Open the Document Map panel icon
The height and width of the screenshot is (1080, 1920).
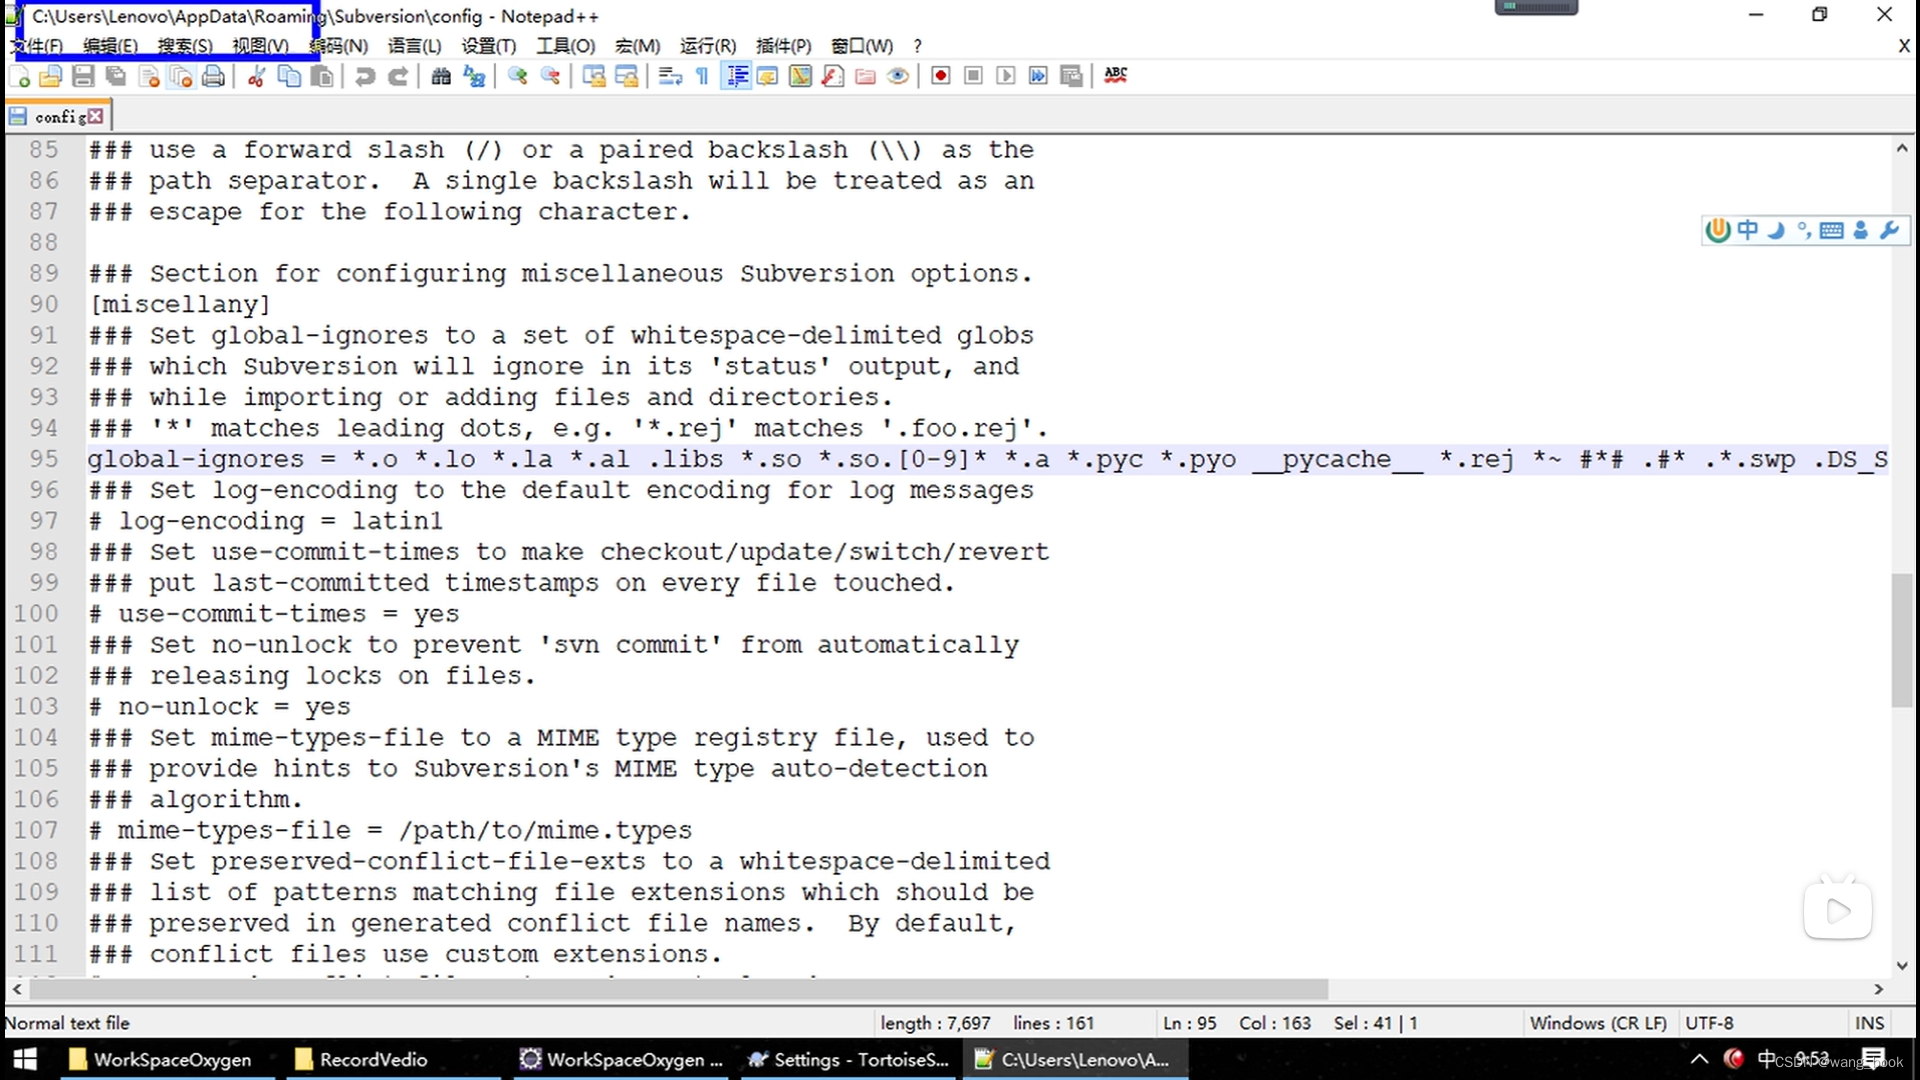click(800, 76)
